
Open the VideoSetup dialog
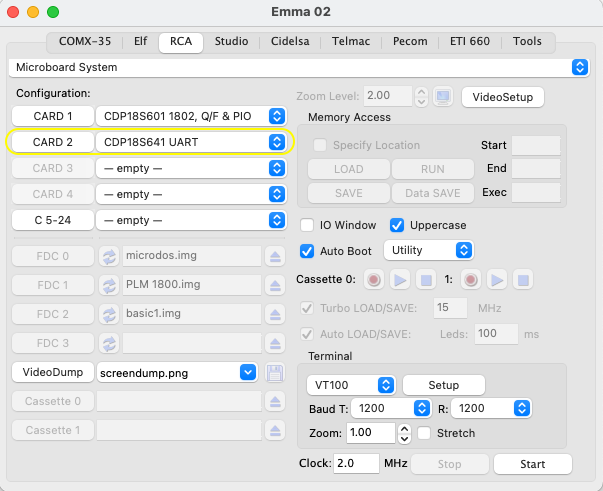pyautogui.click(x=503, y=97)
